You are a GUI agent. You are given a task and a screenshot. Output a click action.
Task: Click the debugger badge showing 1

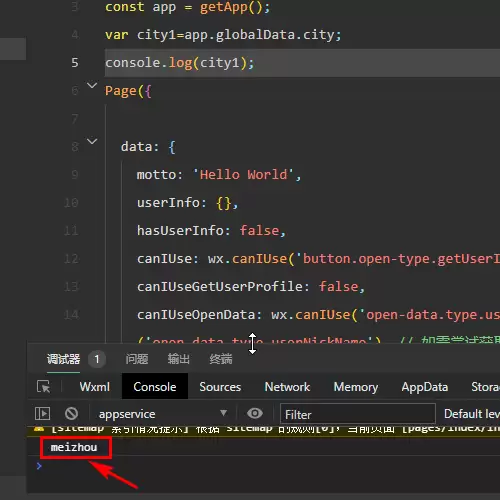97,359
